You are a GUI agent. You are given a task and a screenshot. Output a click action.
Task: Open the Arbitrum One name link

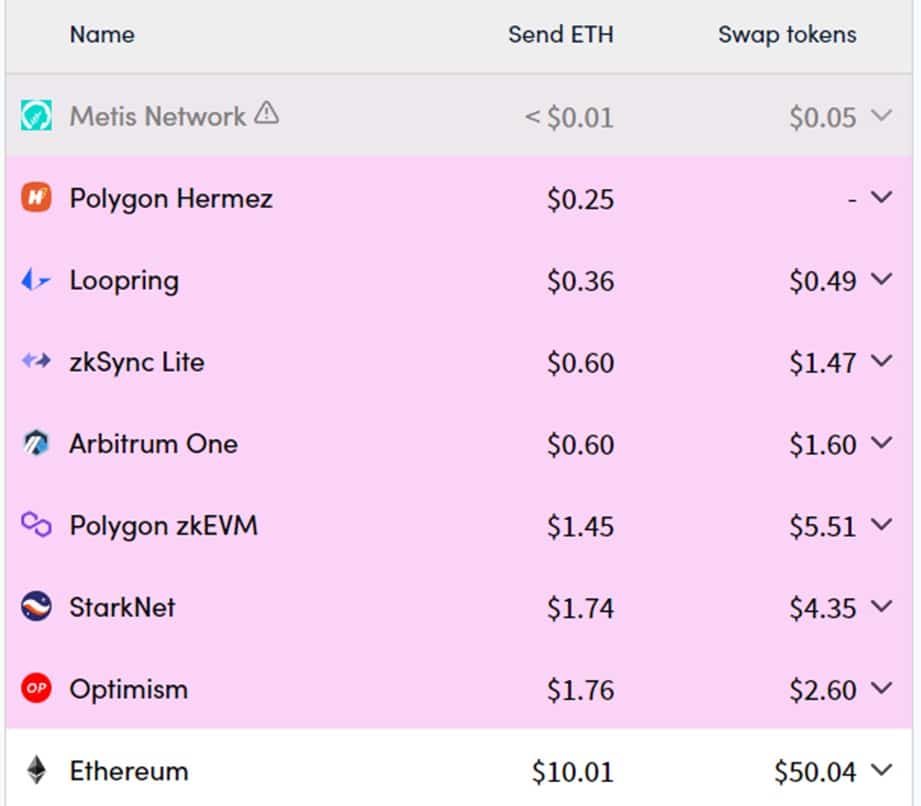click(x=154, y=444)
